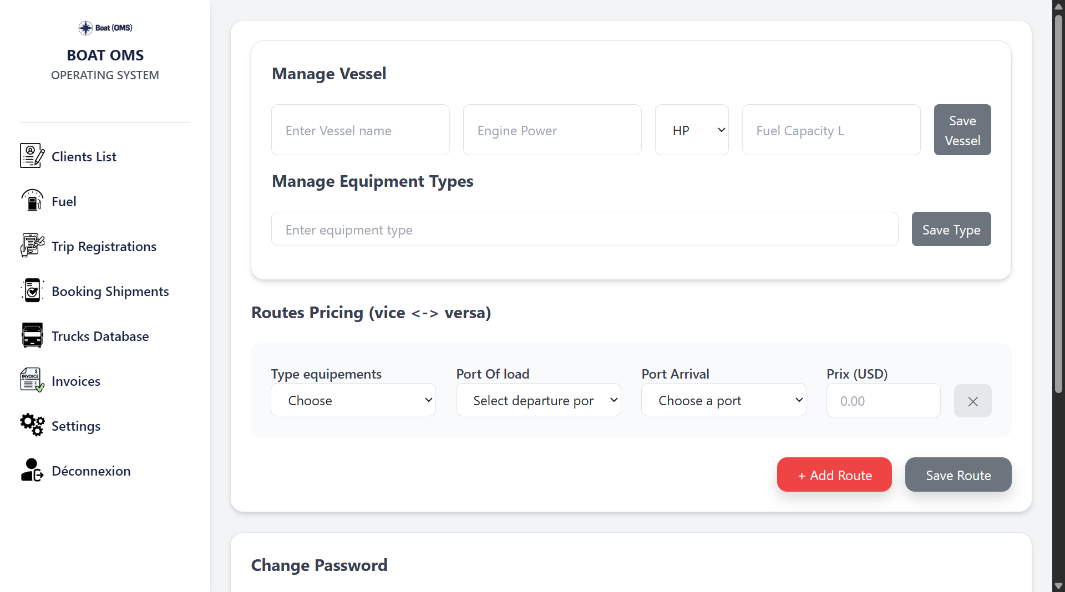Open the HP engine power unit dropdown
1065x592 pixels.
click(x=692, y=130)
